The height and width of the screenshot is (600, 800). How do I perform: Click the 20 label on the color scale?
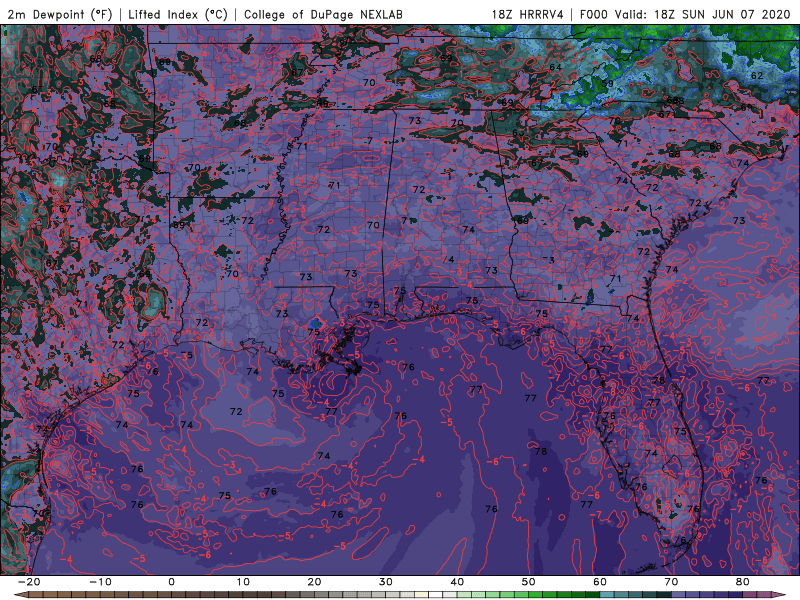pos(314,582)
